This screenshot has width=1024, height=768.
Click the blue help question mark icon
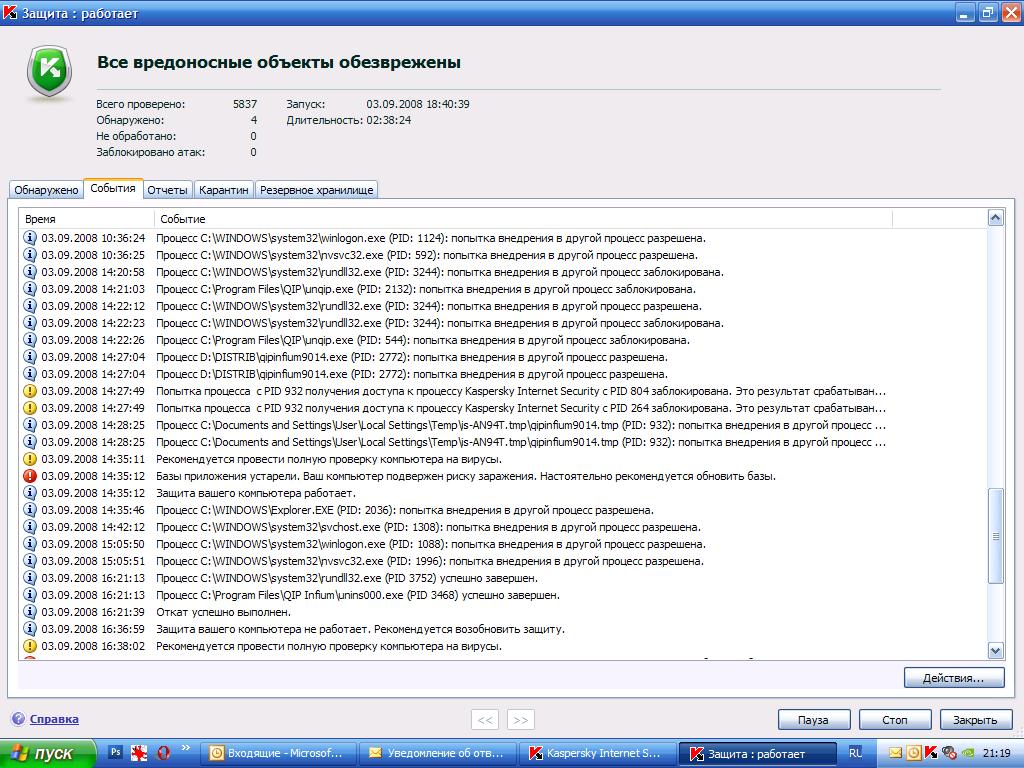(x=18, y=719)
